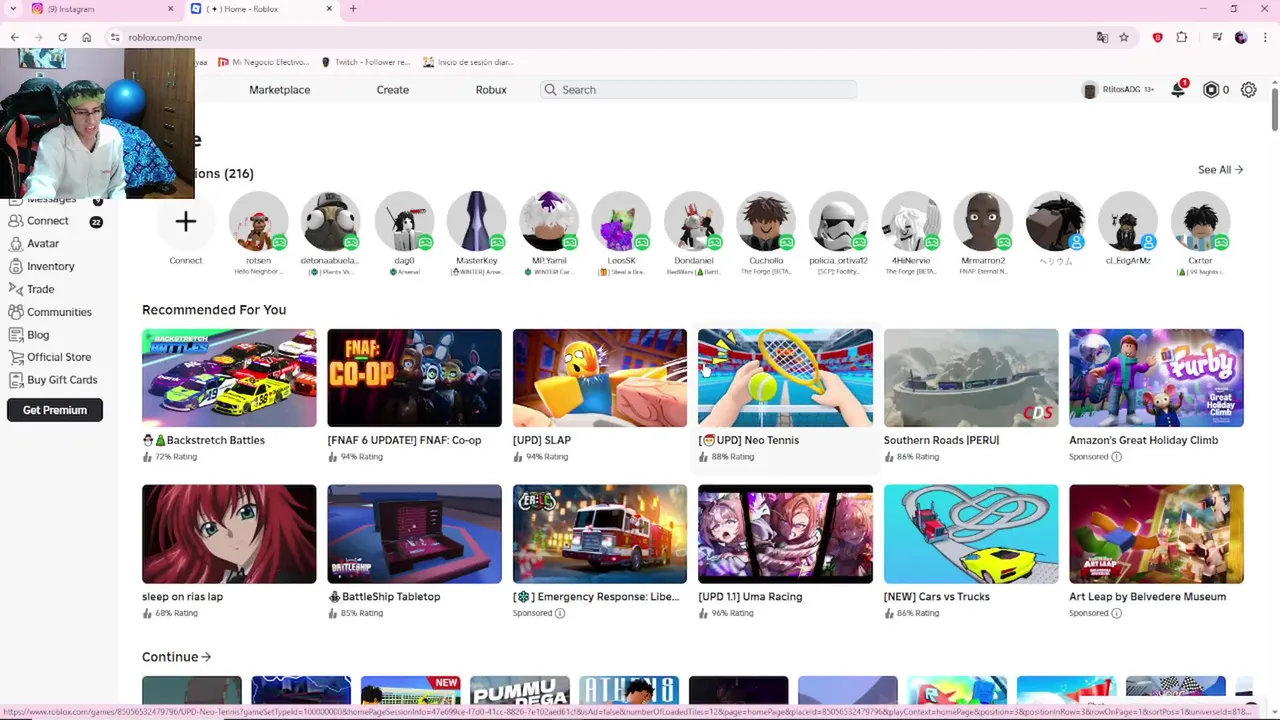Viewport: 1280px width, 720px height.
Task: Click the page vertical scrollbar
Action: pos(1275,110)
